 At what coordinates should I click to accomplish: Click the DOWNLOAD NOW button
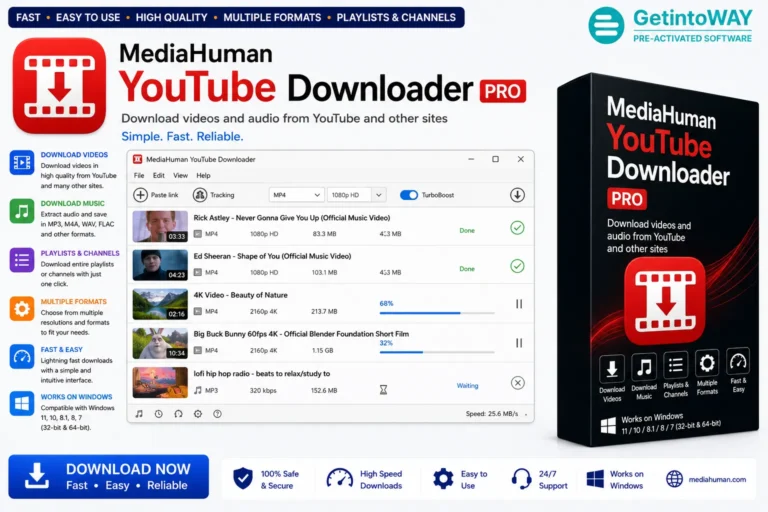[109, 477]
